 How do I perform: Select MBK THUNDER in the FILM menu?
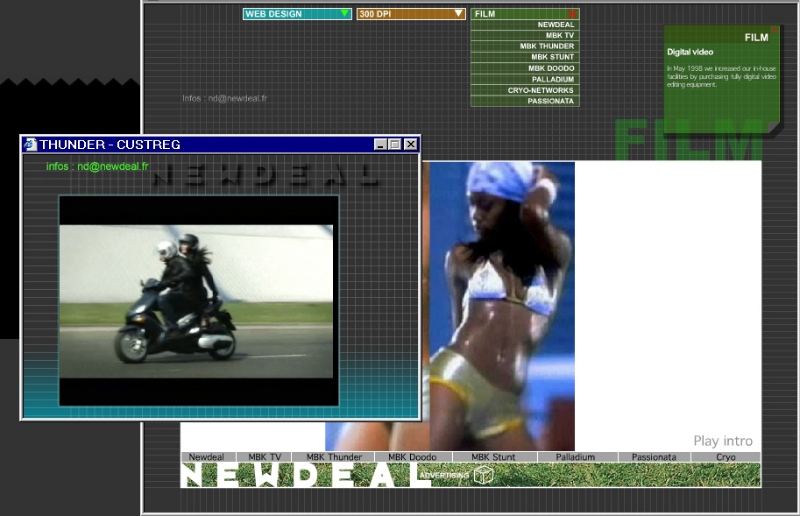pos(525,46)
